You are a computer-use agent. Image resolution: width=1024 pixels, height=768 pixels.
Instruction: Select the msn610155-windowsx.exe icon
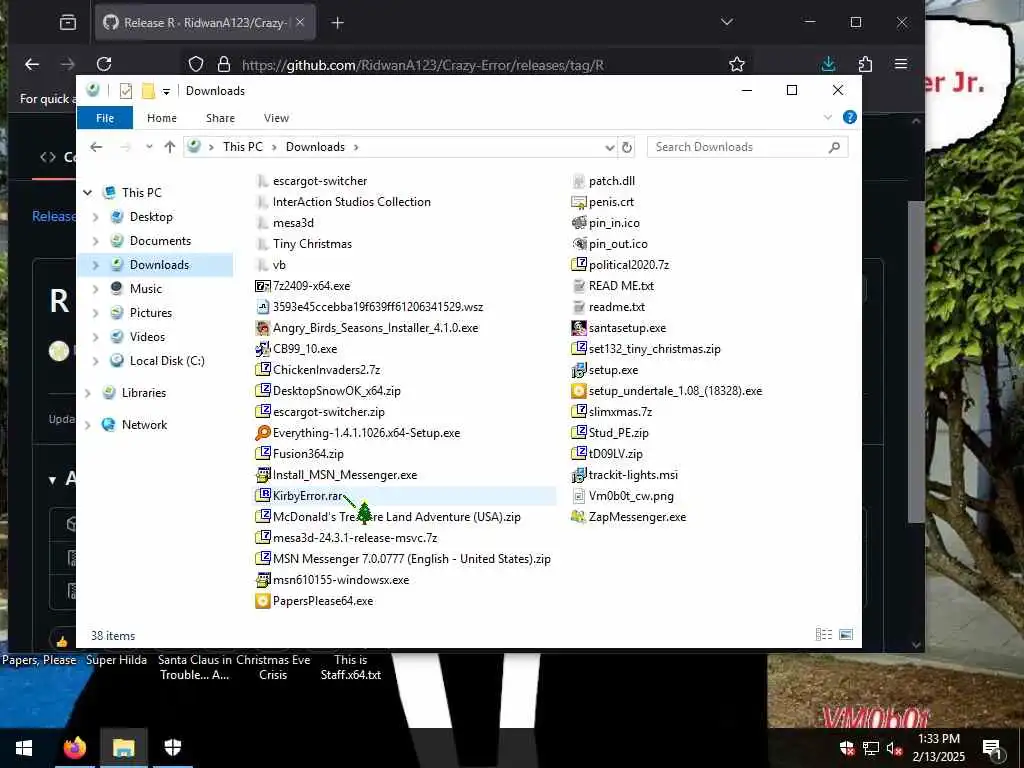pyautogui.click(x=263, y=580)
